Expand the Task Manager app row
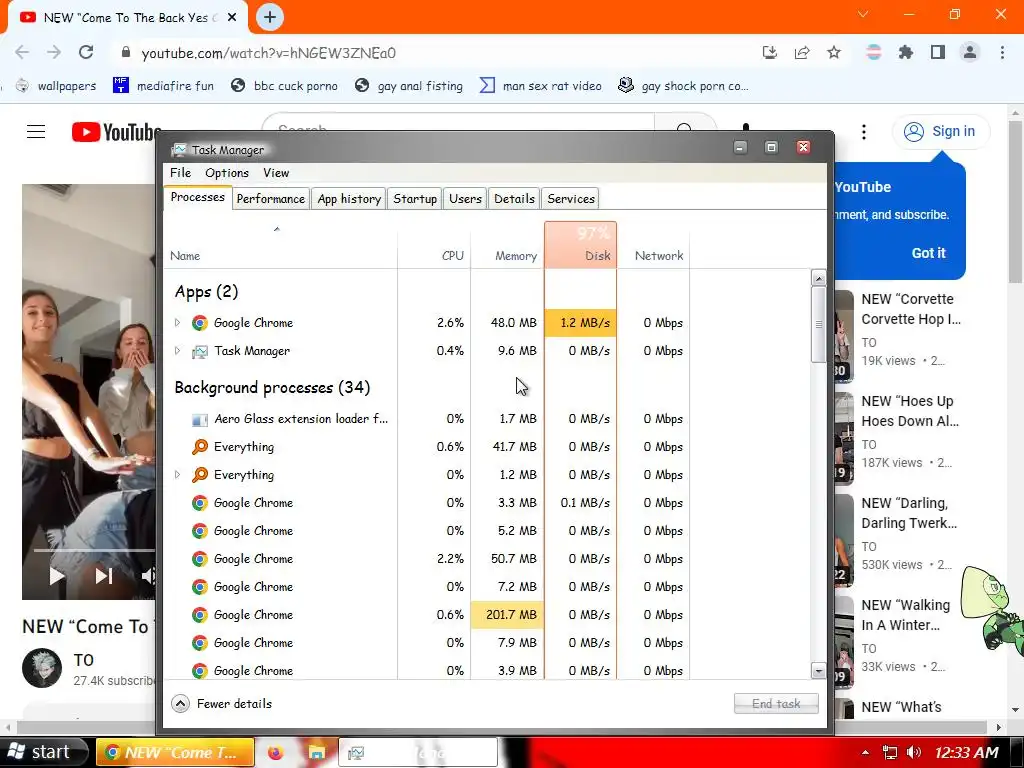 pyautogui.click(x=177, y=351)
